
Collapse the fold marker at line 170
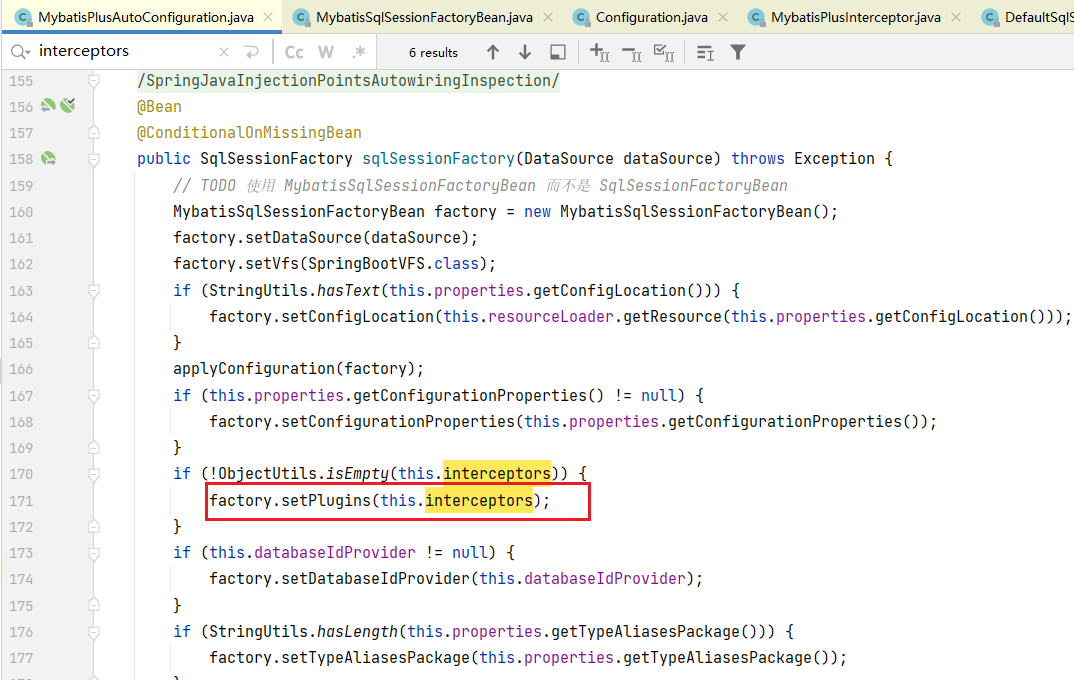(93, 474)
